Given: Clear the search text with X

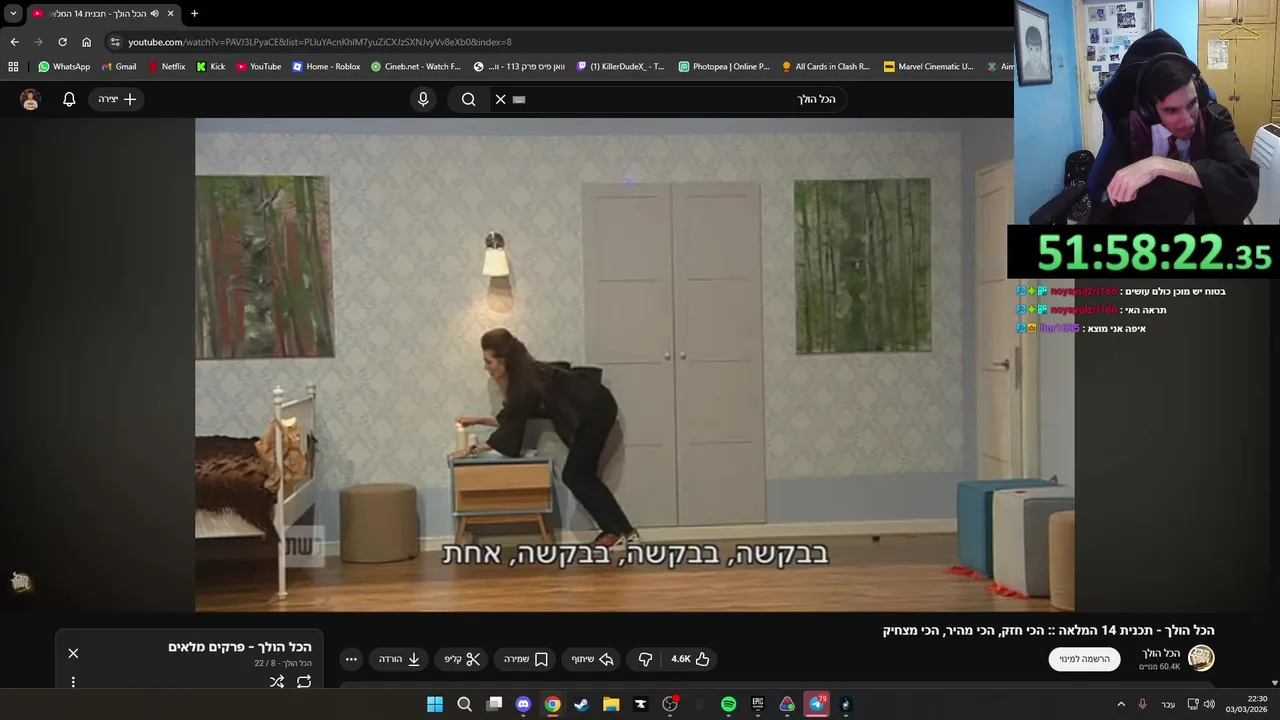Looking at the screenshot, I should [501, 99].
